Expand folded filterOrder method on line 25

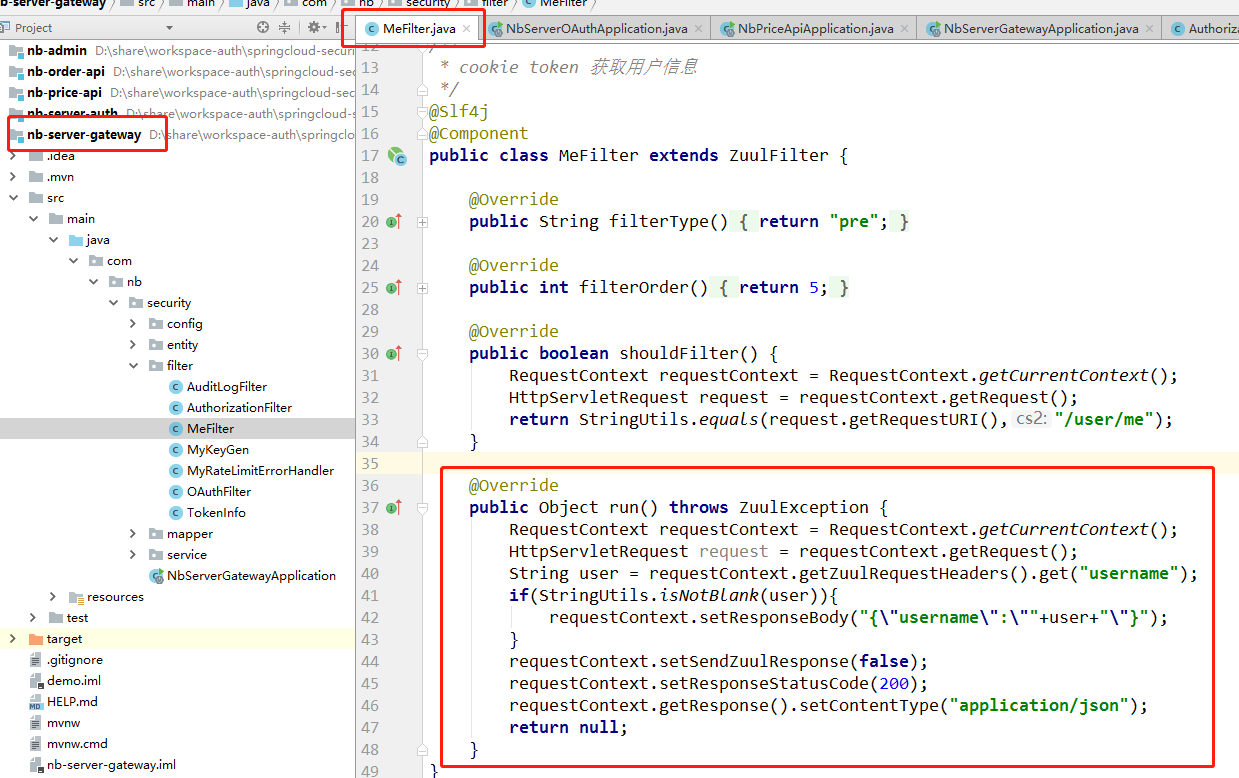[423, 288]
